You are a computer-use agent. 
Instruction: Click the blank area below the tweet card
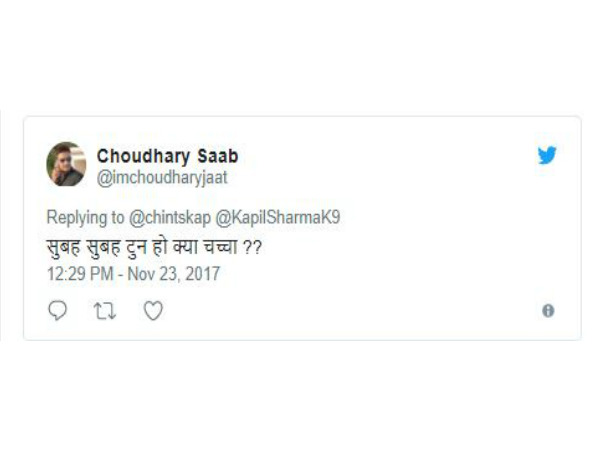[300, 394]
